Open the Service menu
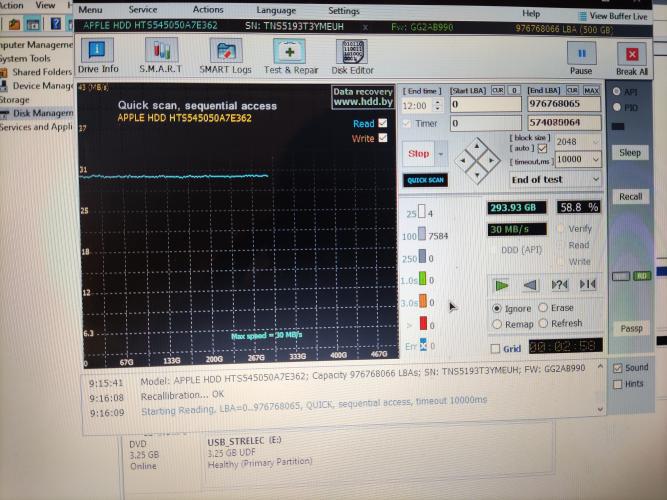This screenshot has height=500, width=667. 143,9
